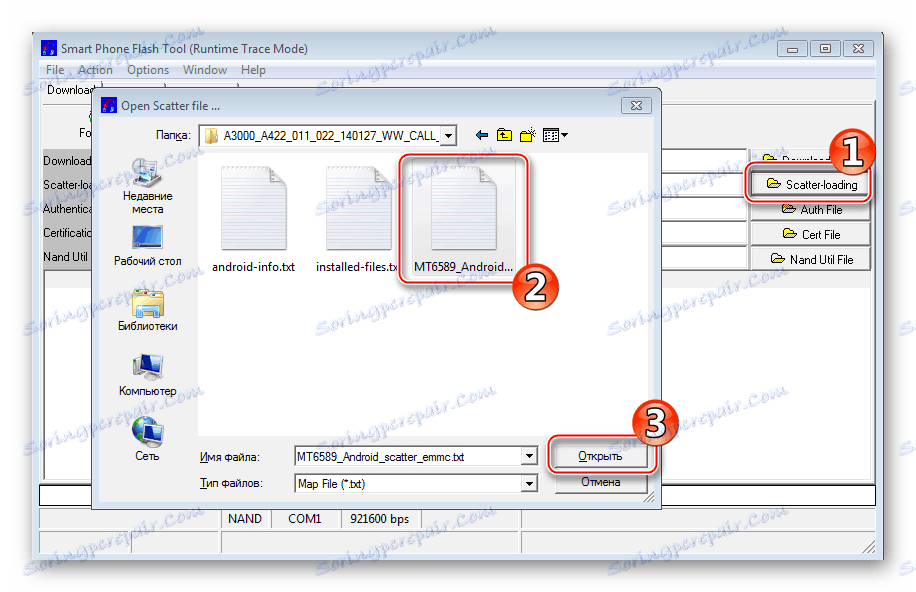This screenshot has width=916, height=592.
Task: Create a new folder icon
Action: point(528,136)
